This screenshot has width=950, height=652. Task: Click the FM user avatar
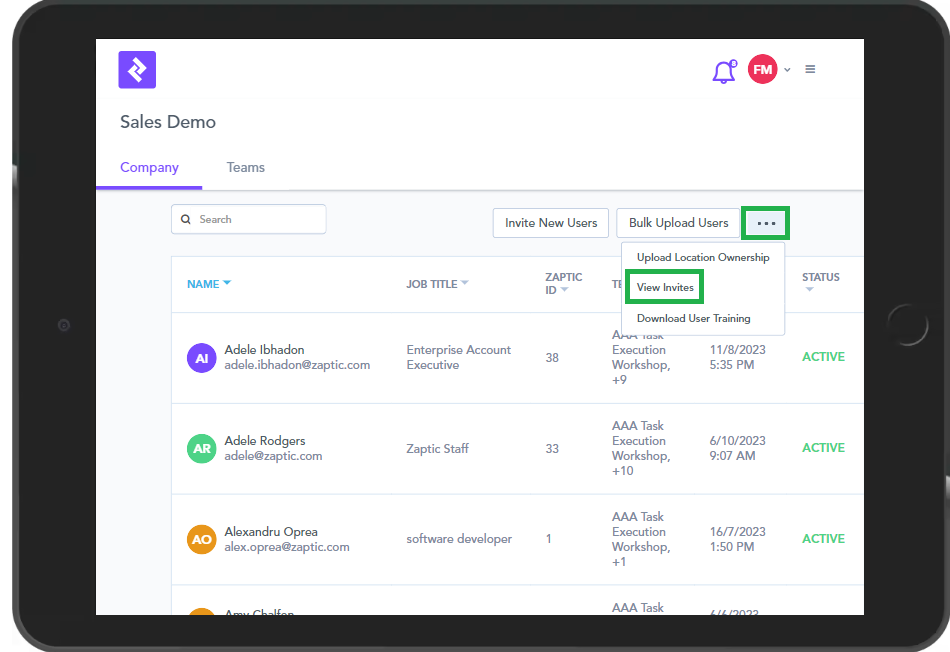[762, 70]
